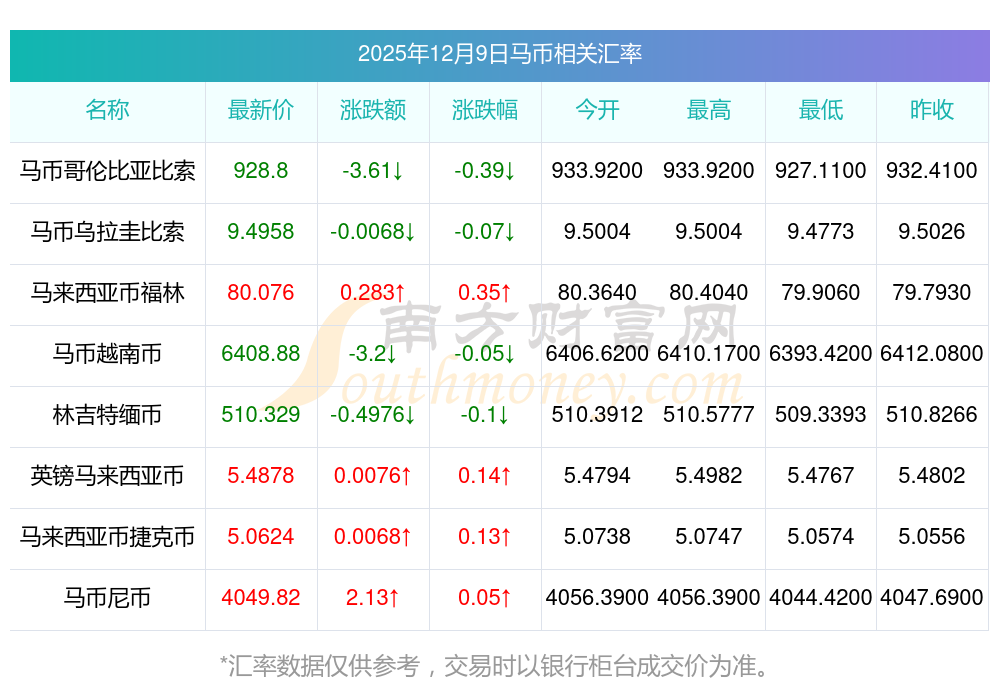Click change amount 0.283↑
This screenshot has width=1000, height=697.
(372, 293)
